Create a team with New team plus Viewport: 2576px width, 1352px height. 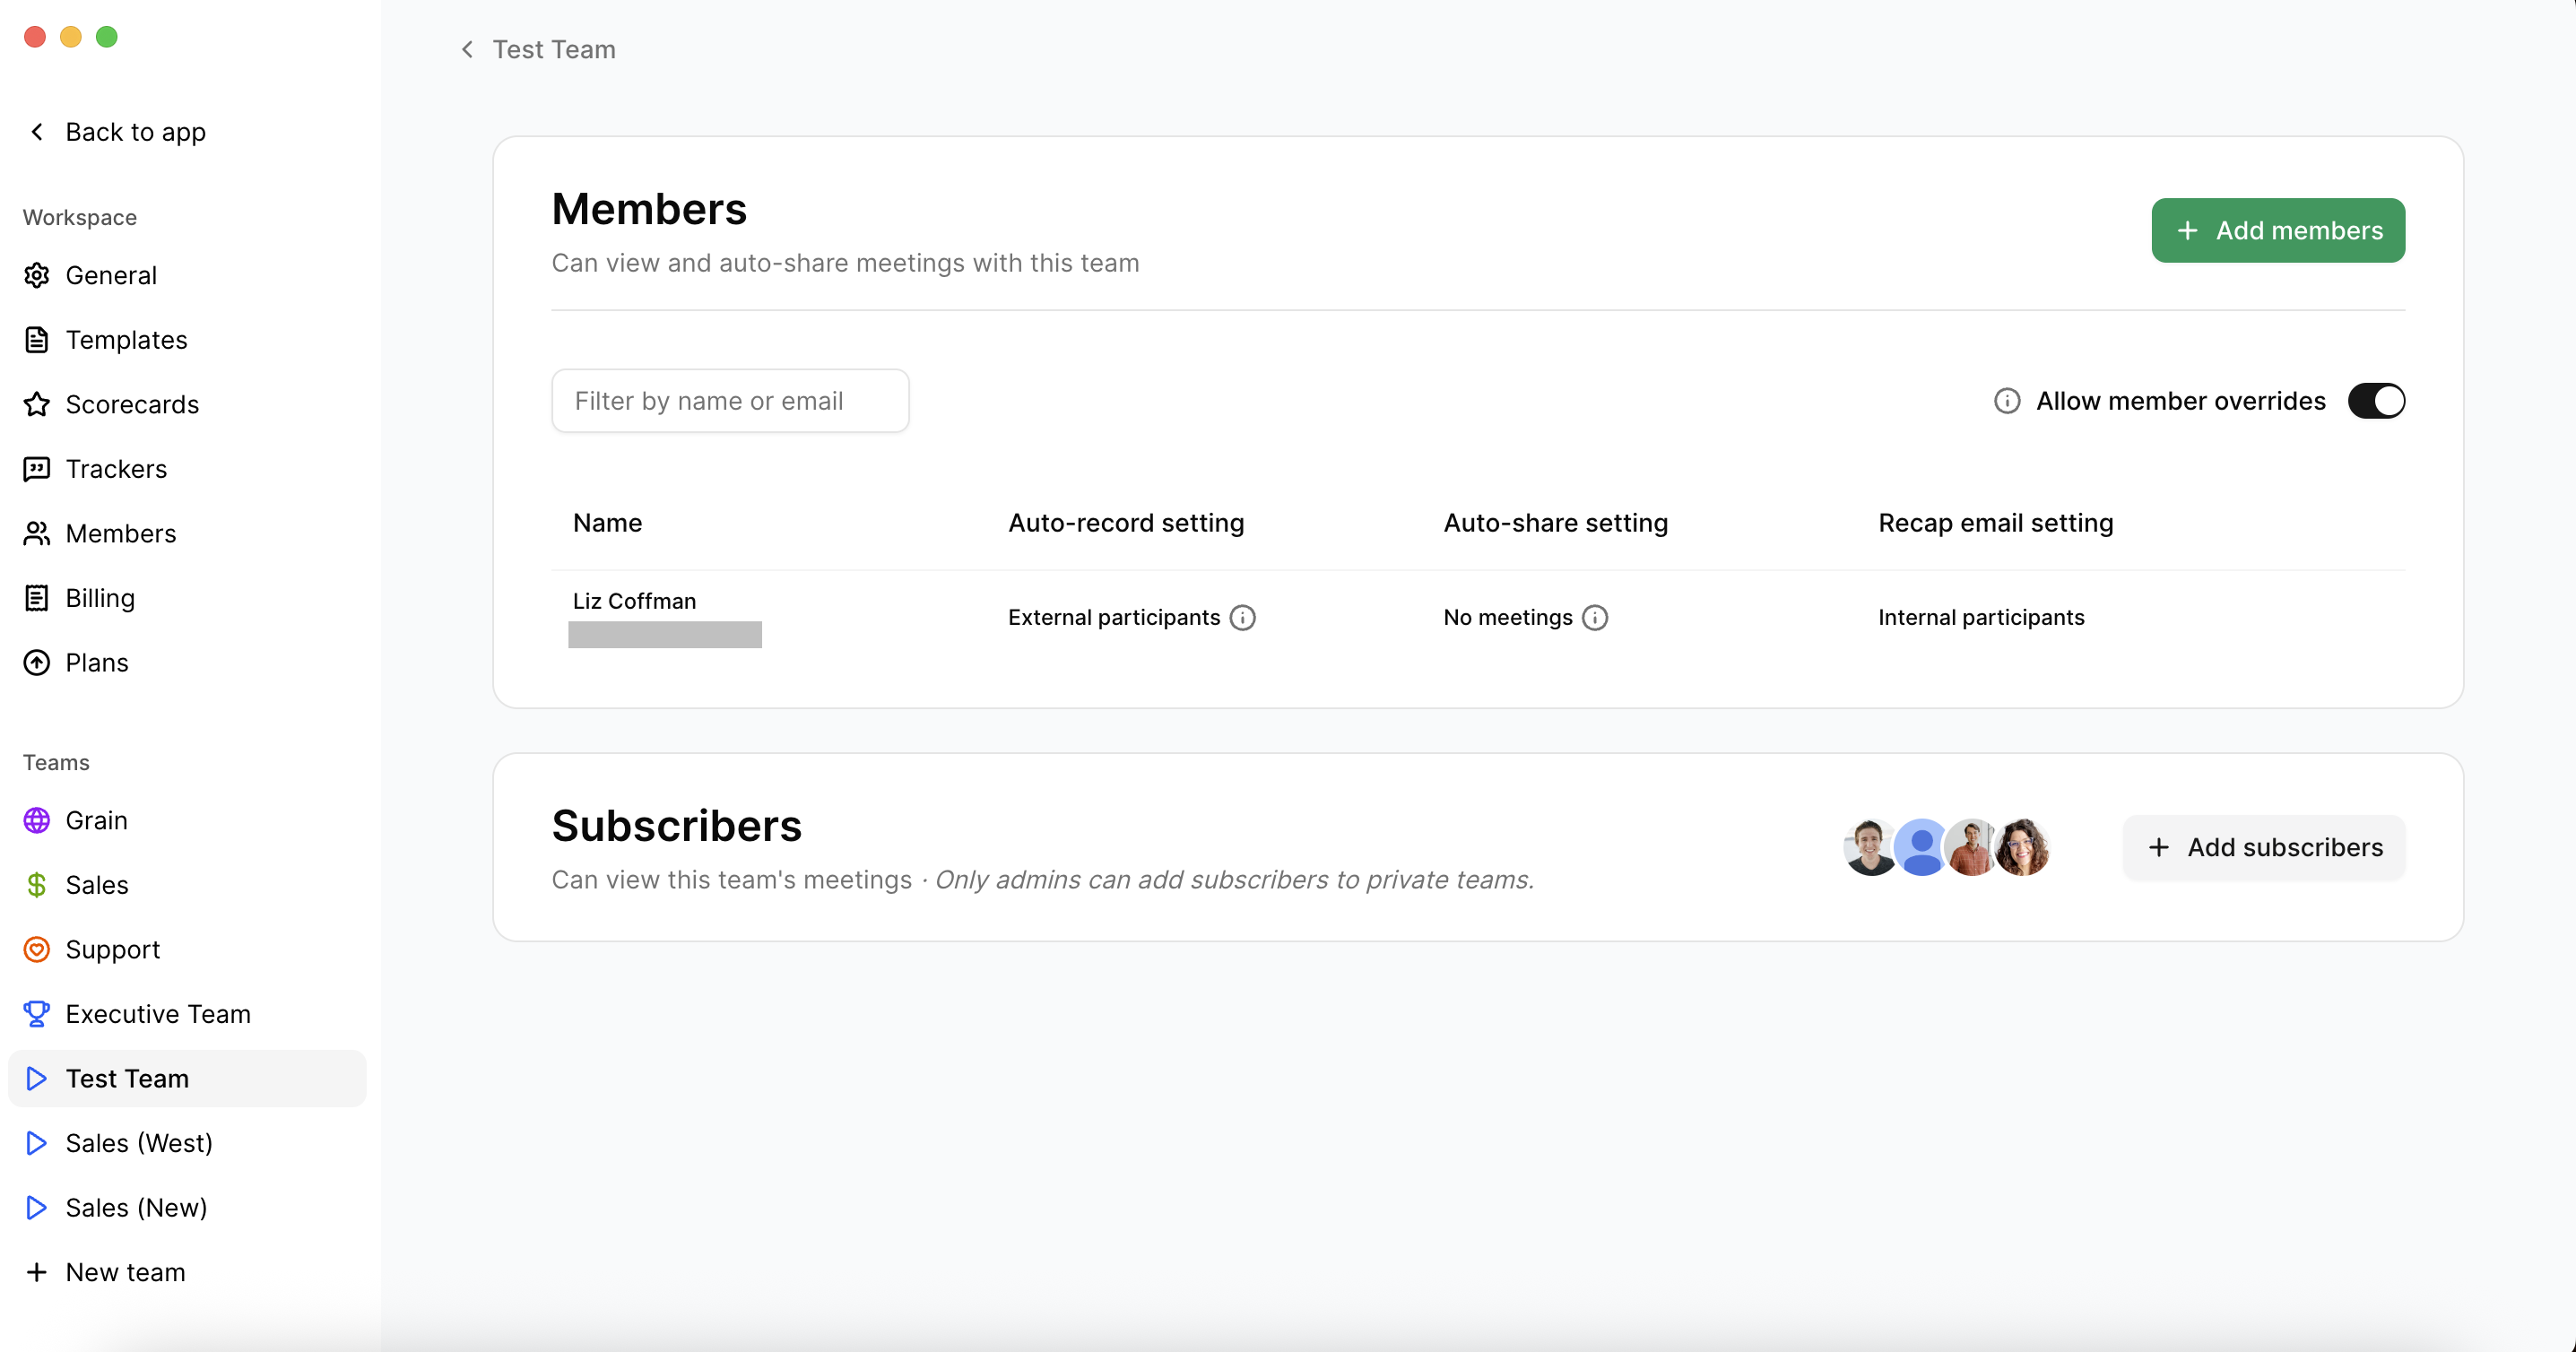pyautogui.click(x=37, y=1272)
